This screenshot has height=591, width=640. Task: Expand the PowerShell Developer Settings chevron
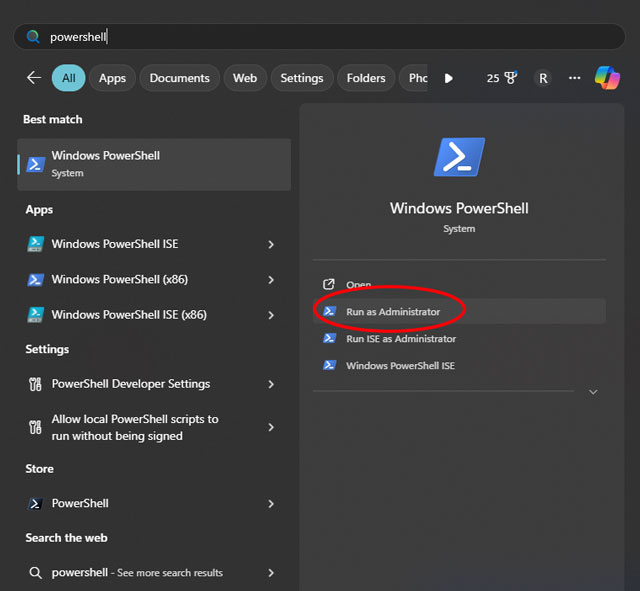(271, 384)
